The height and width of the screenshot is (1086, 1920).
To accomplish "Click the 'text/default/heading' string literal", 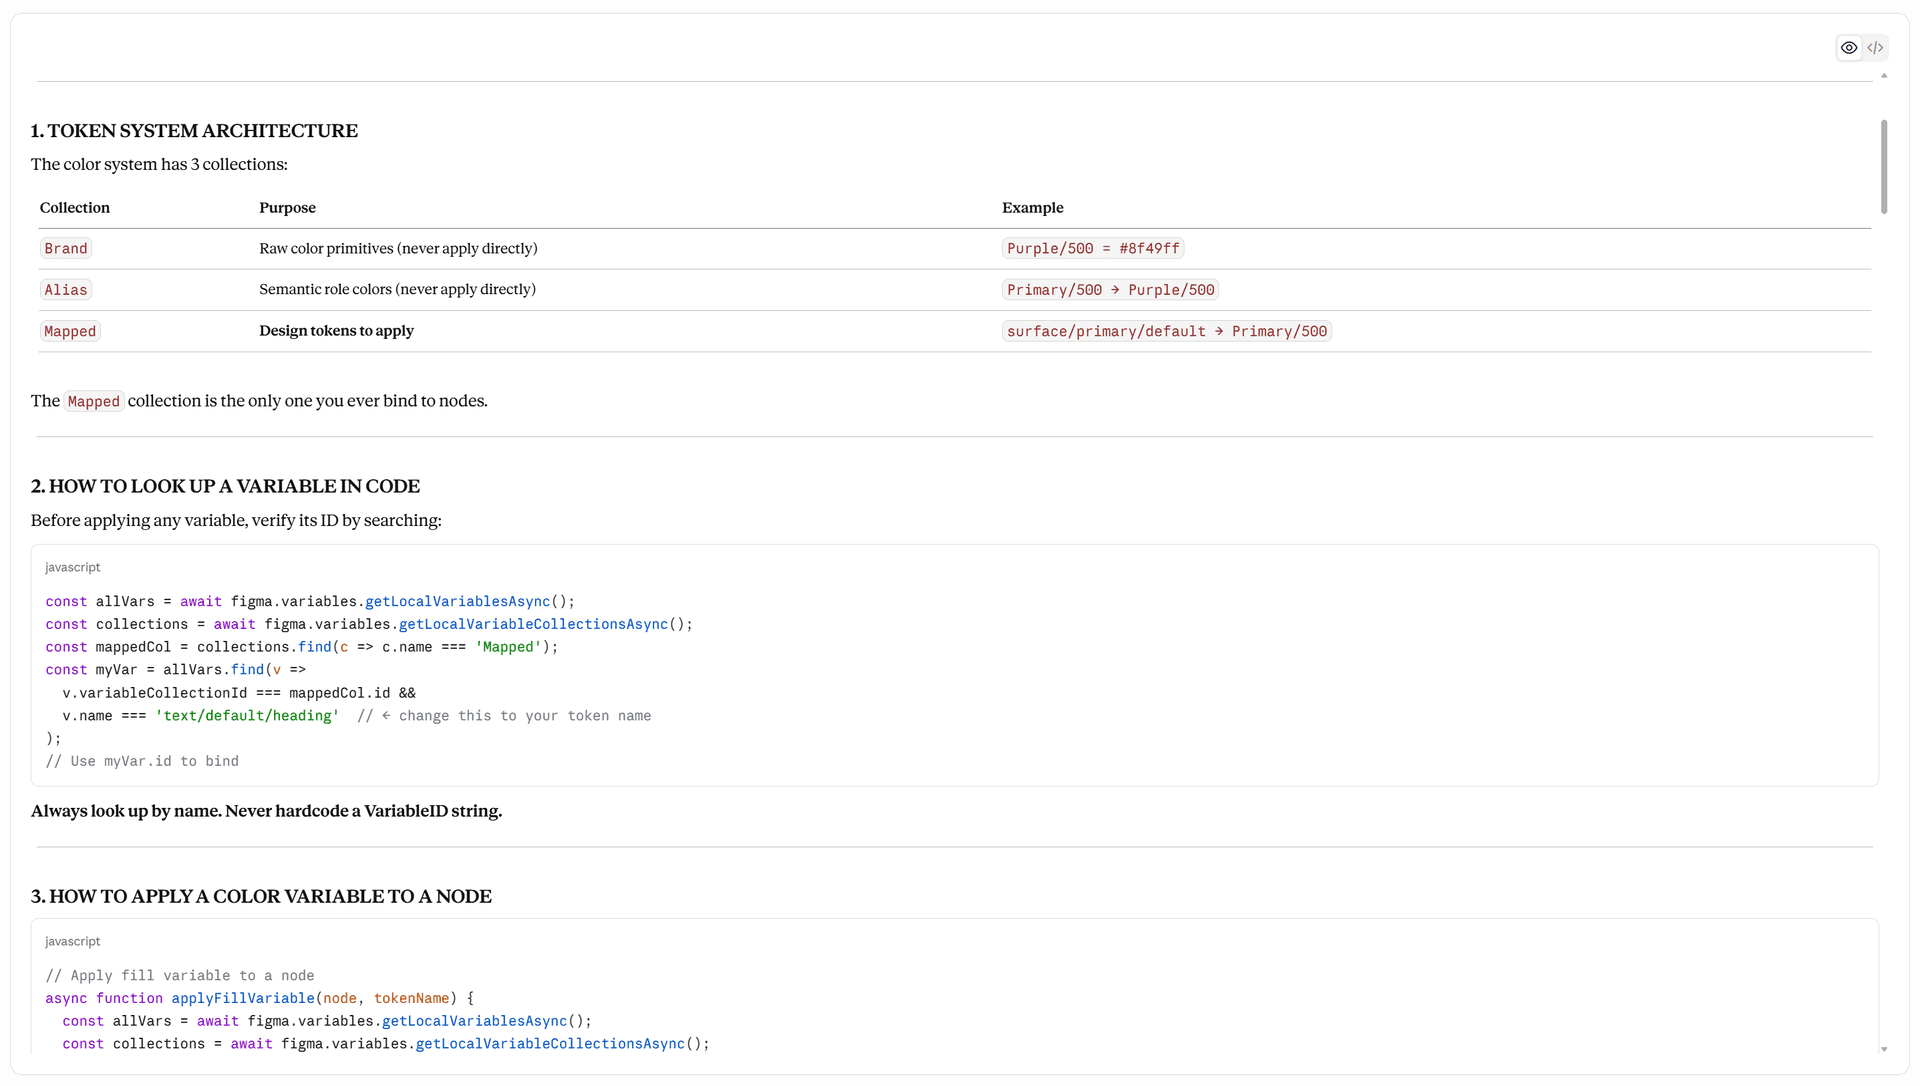I will point(247,716).
